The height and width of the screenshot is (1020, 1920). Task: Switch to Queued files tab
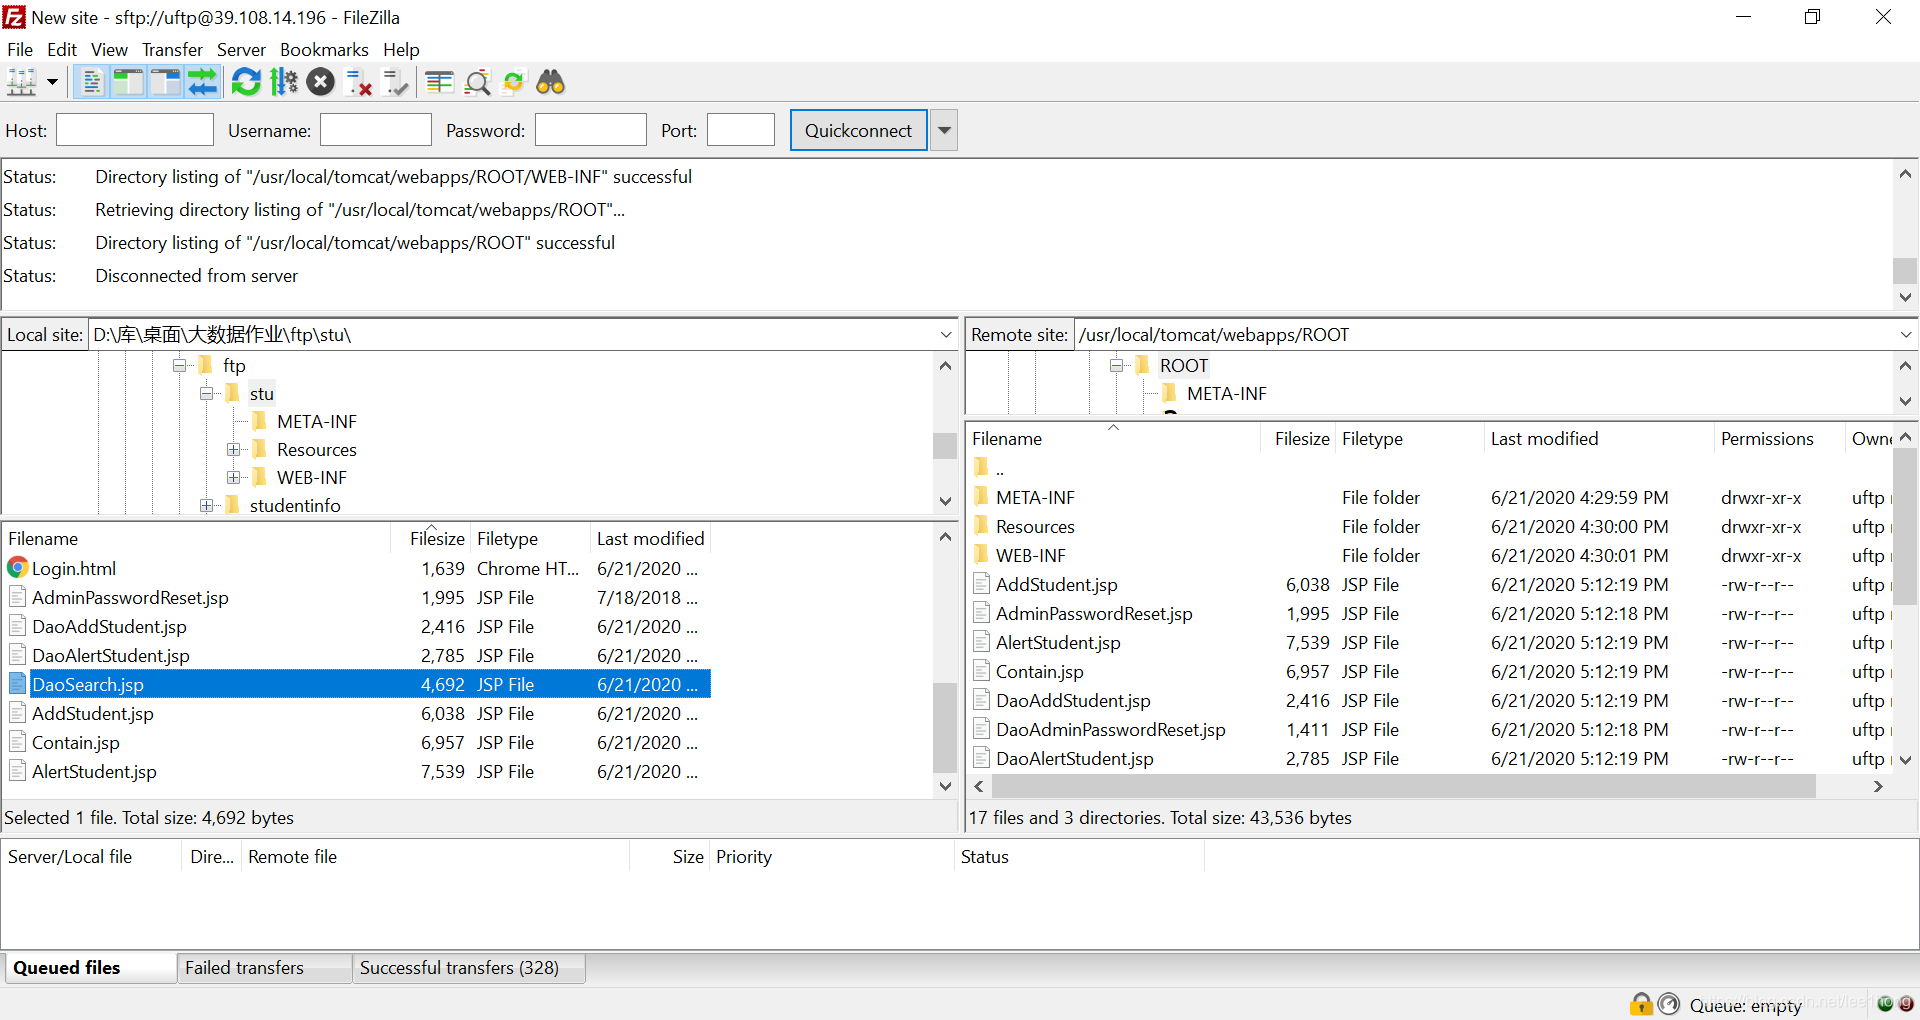(89, 967)
